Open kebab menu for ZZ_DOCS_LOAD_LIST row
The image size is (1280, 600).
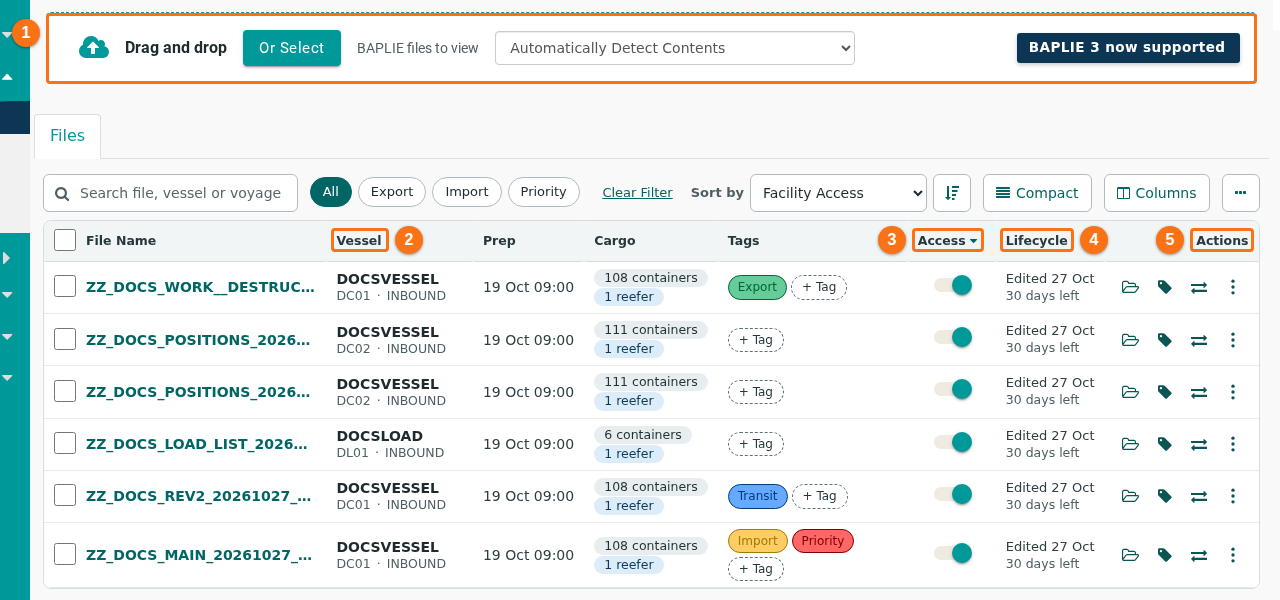1233,444
